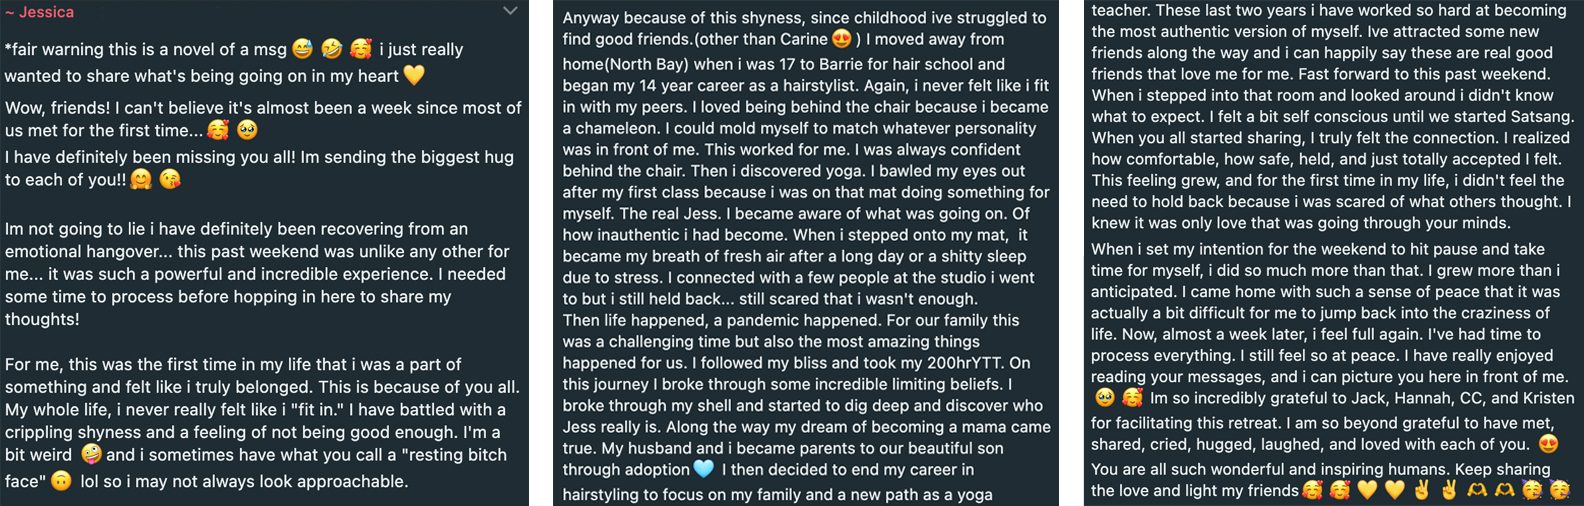The width and height of the screenshot is (1584, 506).
Task: Click the teary-eyed emoji before 'Im so incredibly'
Action: pyautogui.click(x=1105, y=398)
